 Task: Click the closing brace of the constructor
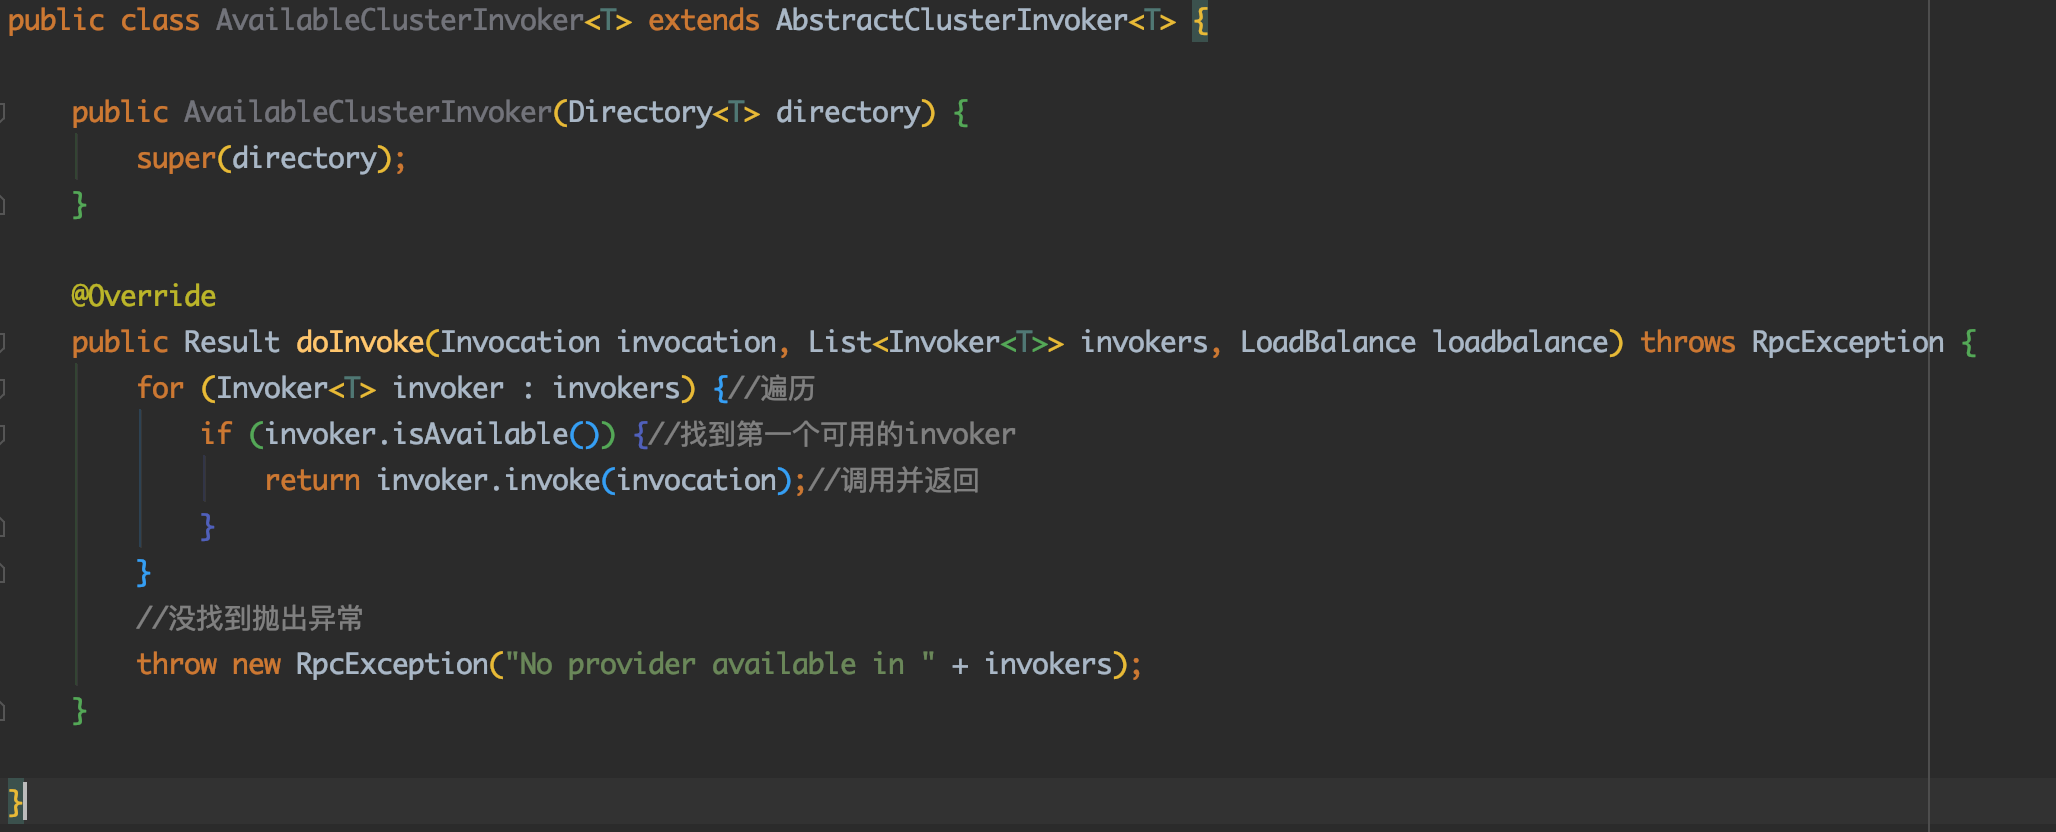(79, 204)
